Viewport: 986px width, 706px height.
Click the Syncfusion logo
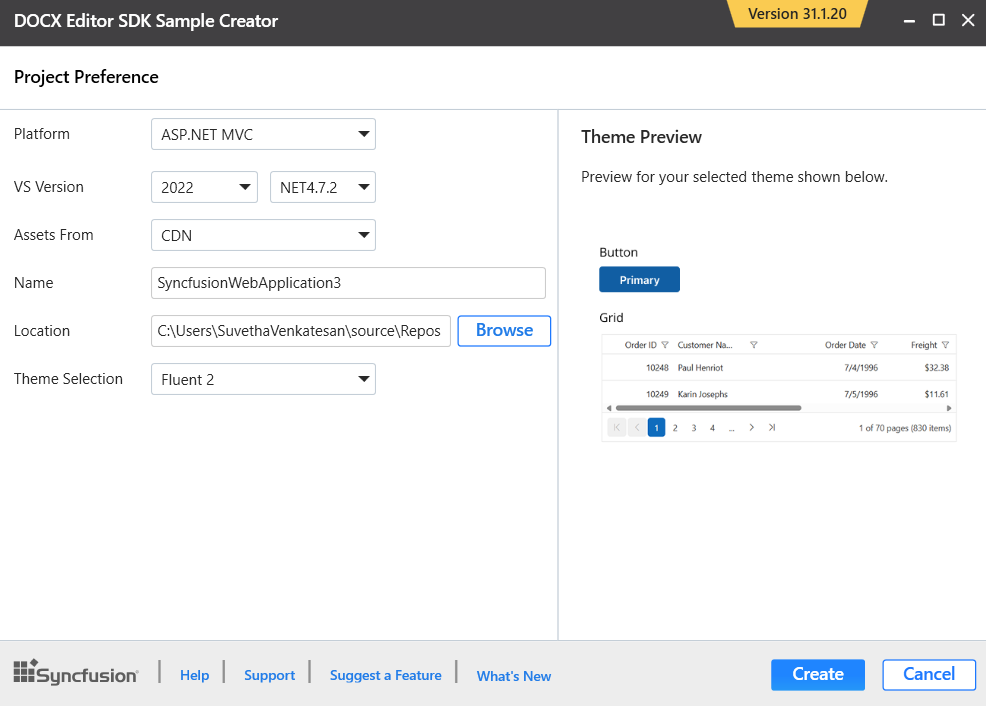[x=76, y=674]
